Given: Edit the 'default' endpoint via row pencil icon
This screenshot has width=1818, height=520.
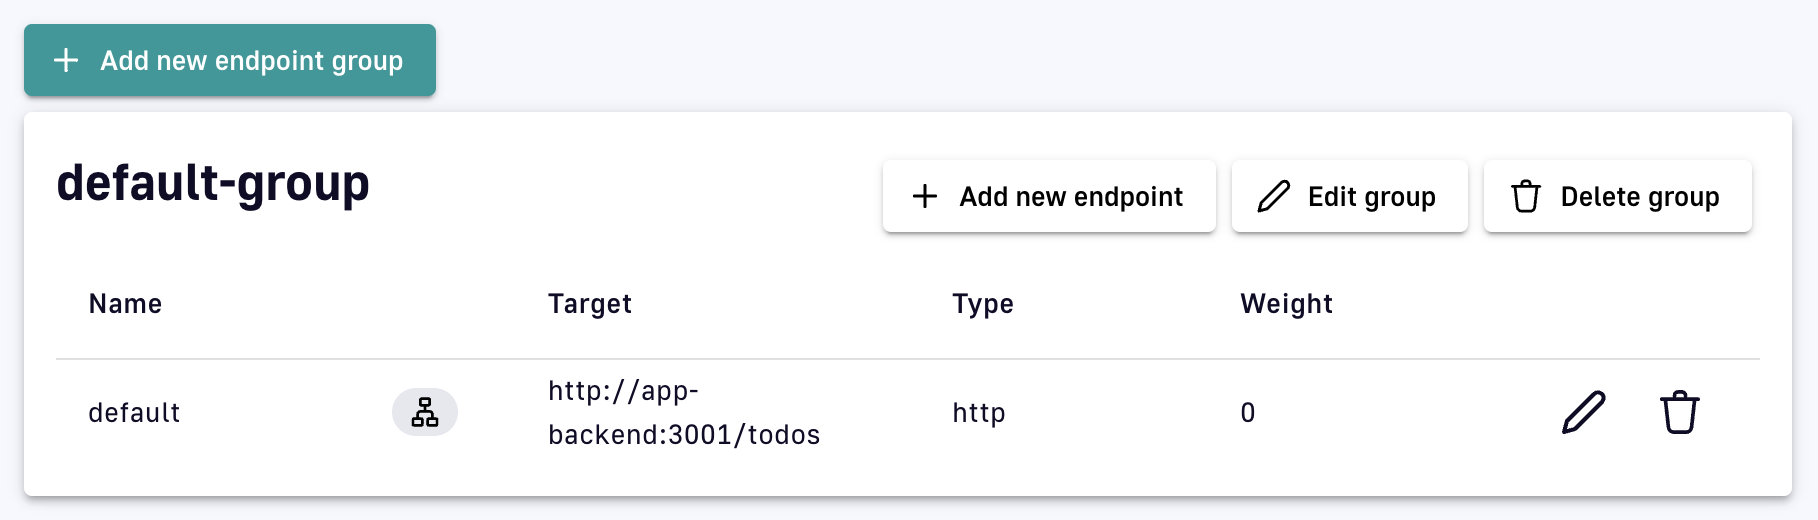Looking at the screenshot, I should [x=1583, y=412].
